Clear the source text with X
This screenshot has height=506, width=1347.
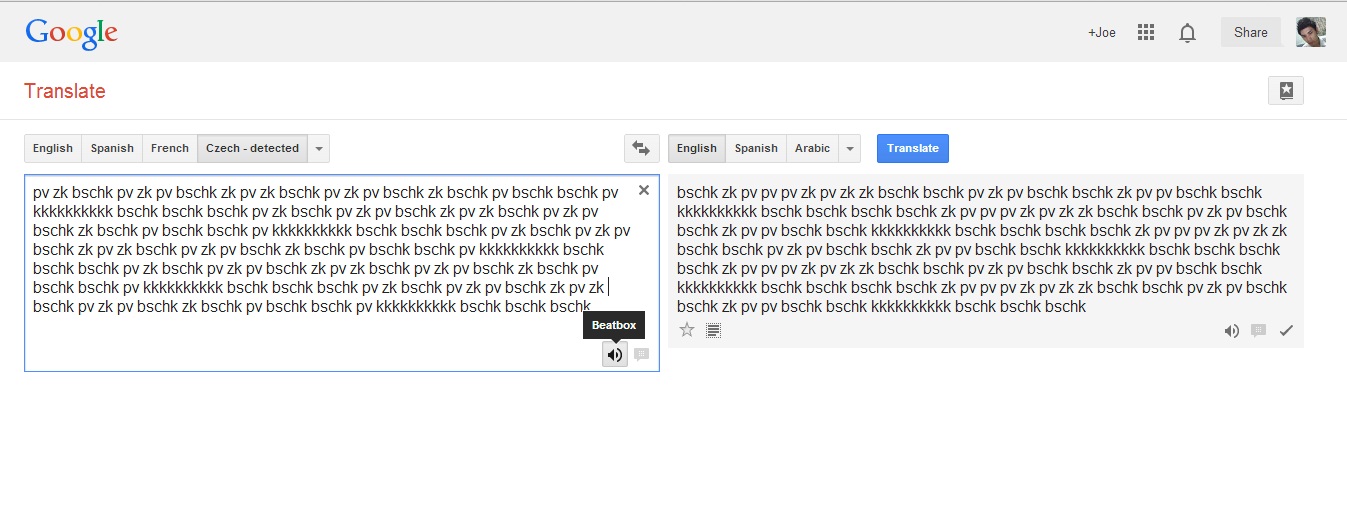click(644, 190)
